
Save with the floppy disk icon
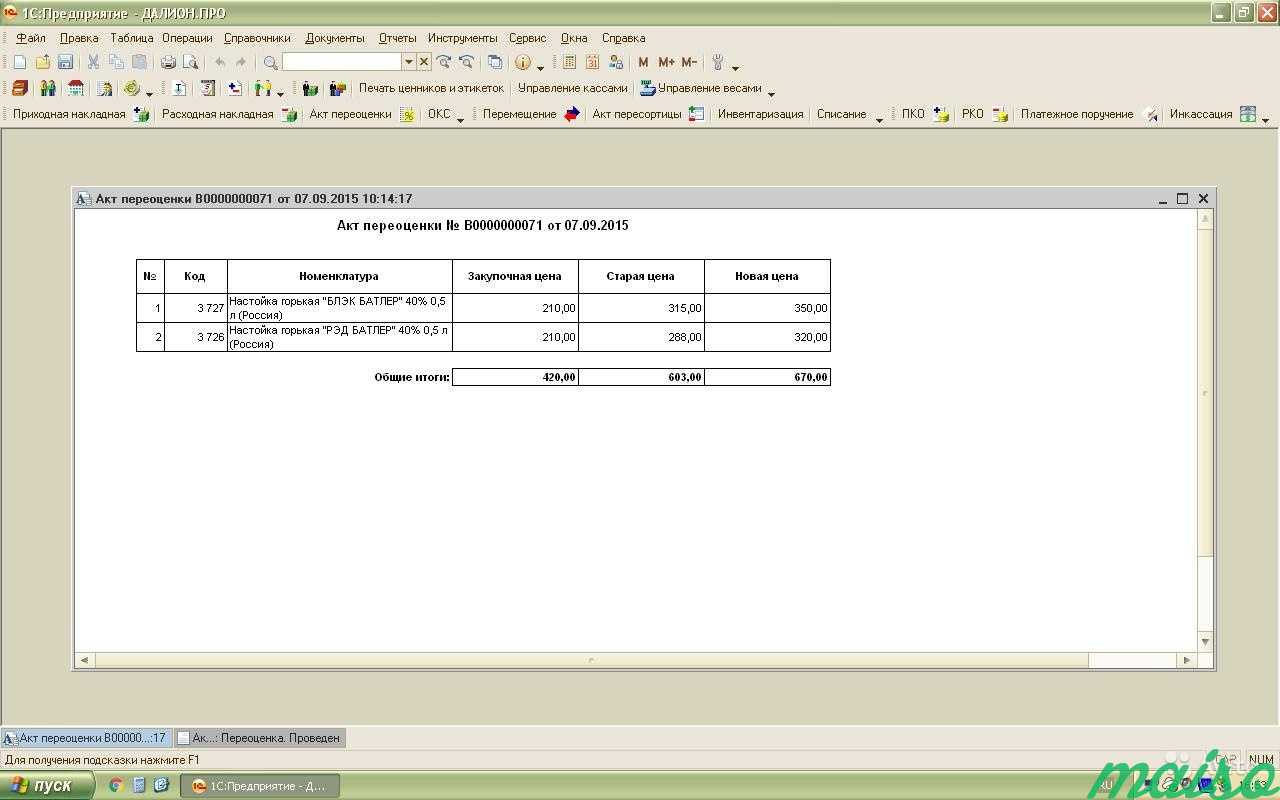(x=65, y=62)
